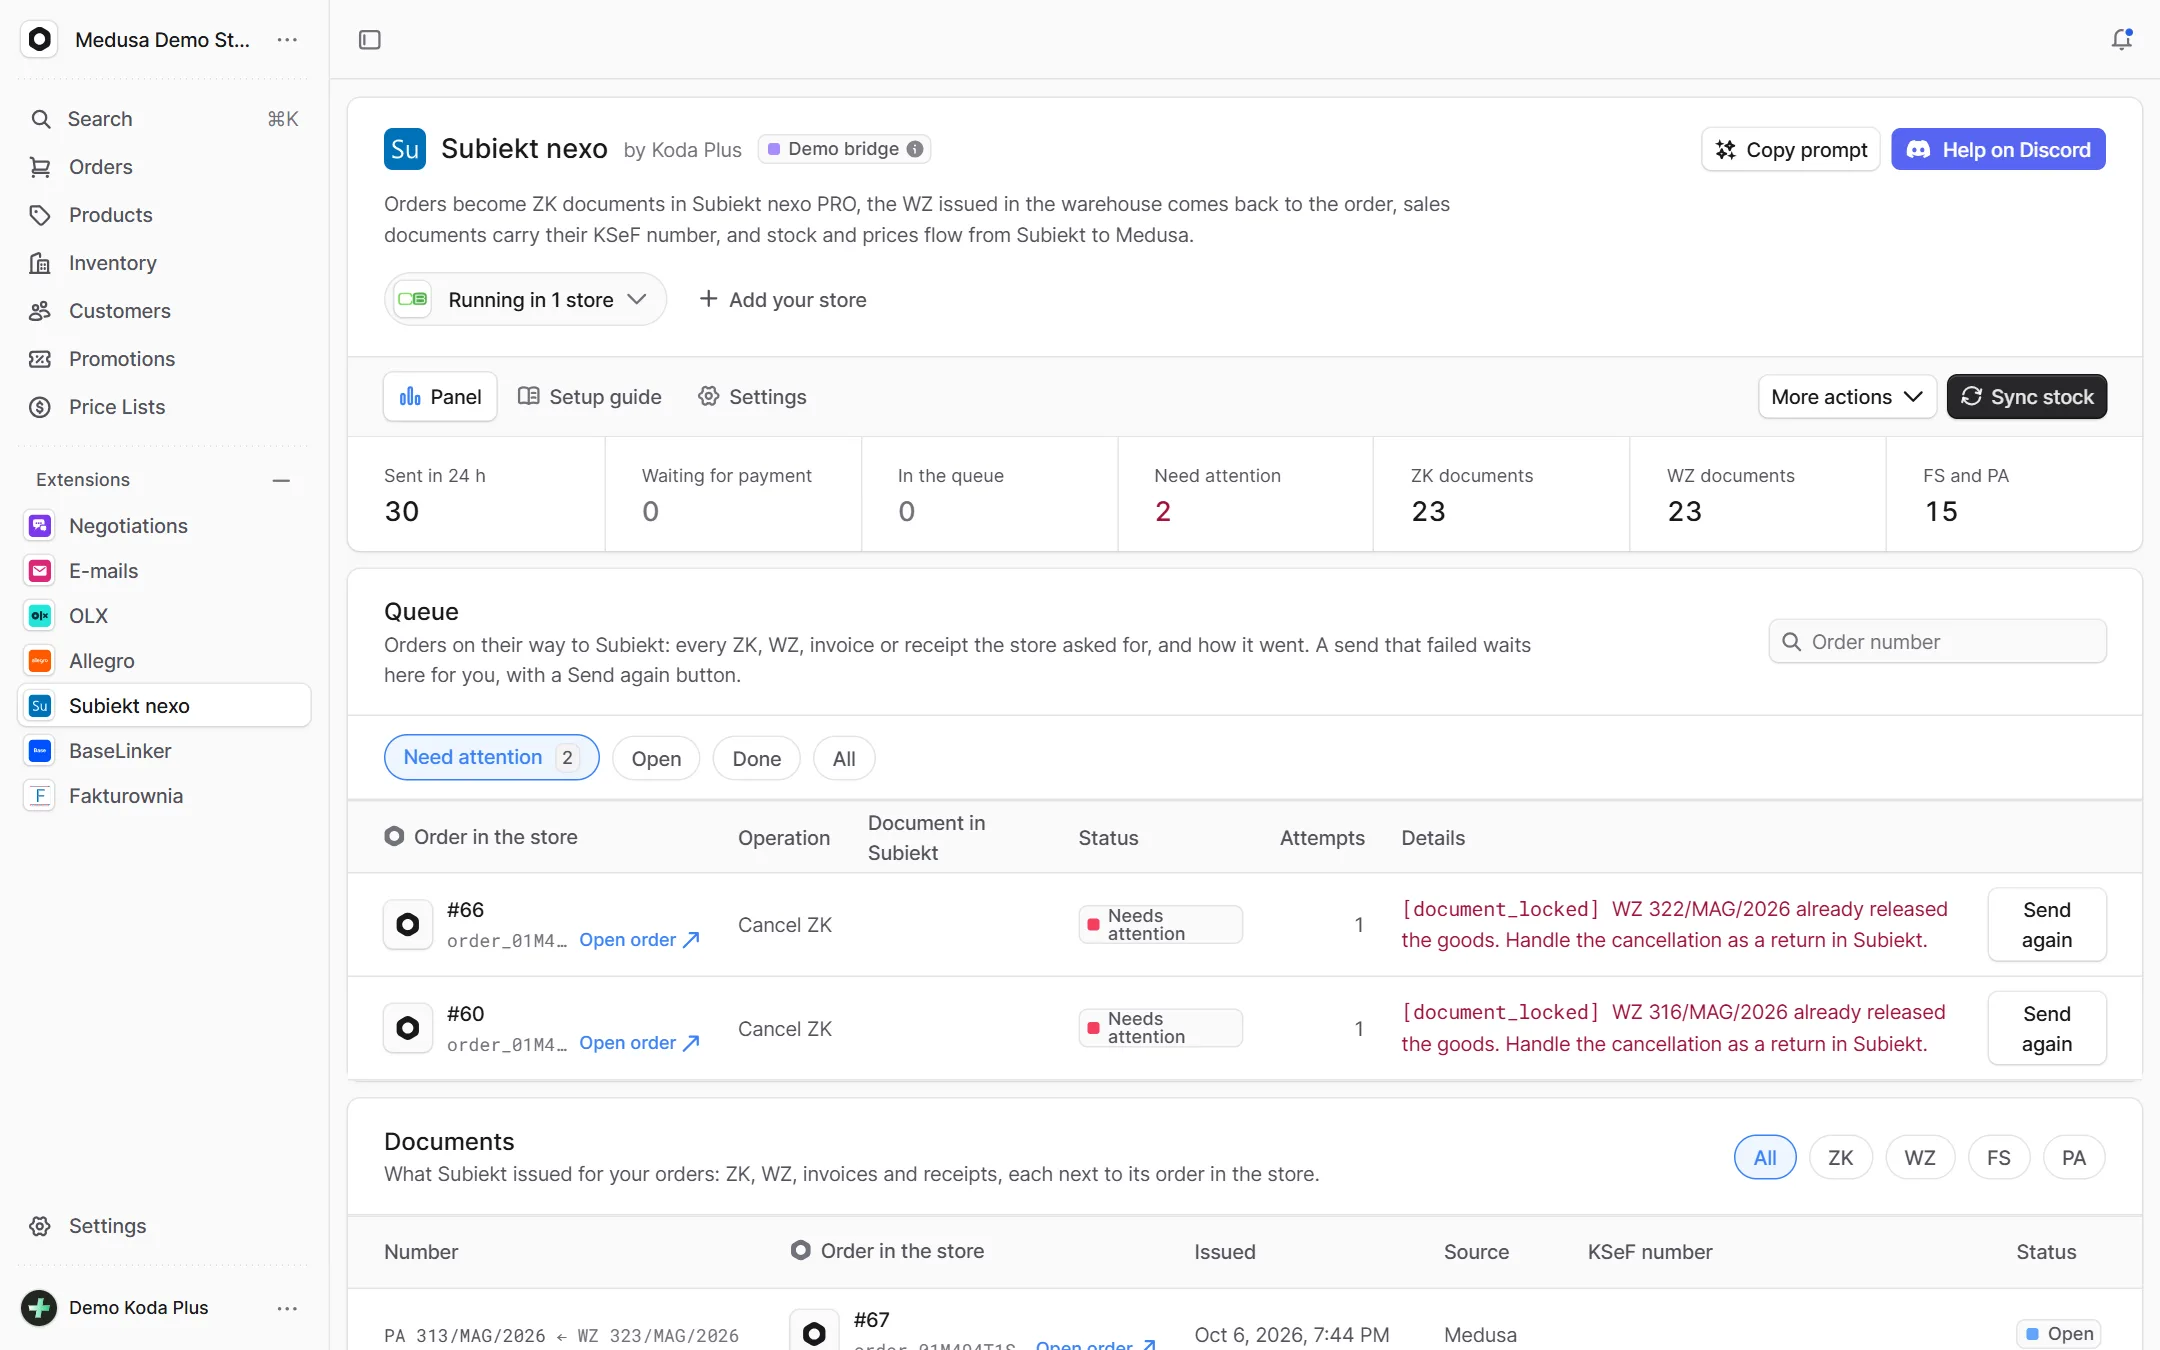
Task: Expand Running in 1 store dropdown
Action: [x=525, y=300]
